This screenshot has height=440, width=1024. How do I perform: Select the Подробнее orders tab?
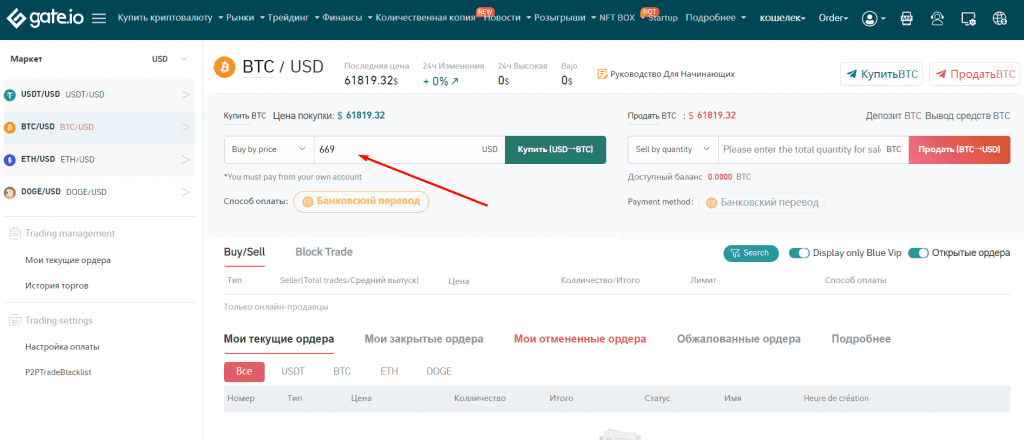861,339
